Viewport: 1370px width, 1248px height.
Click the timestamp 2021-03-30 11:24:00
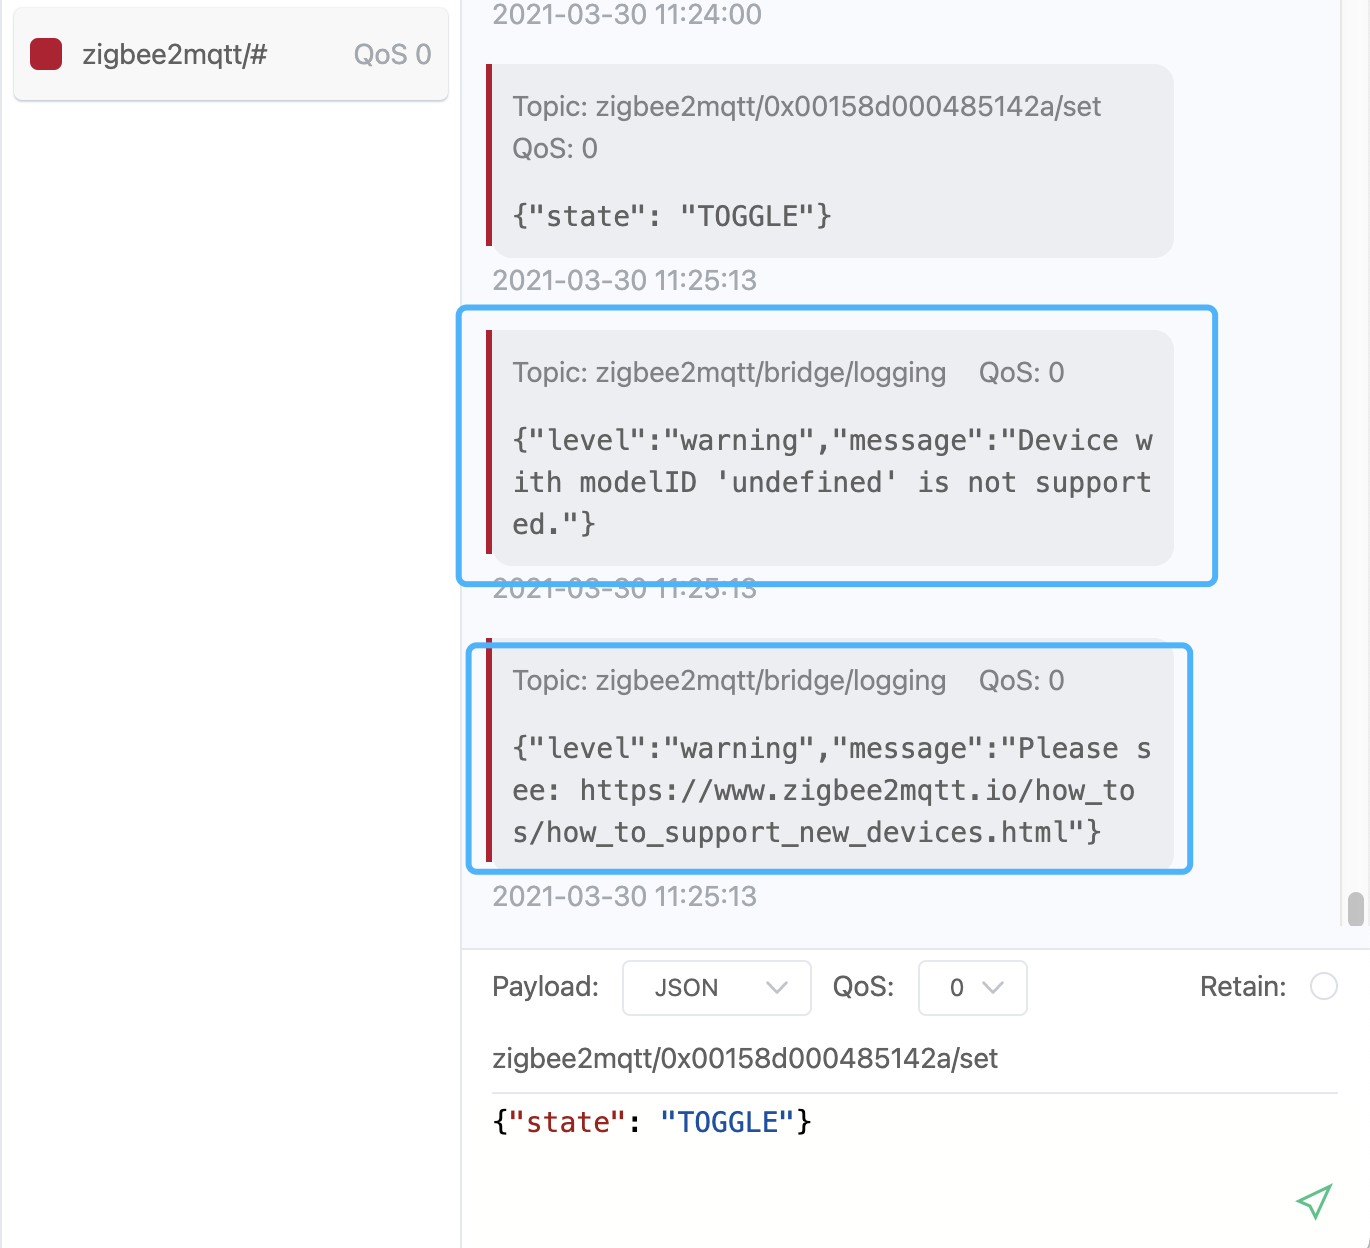click(x=627, y=14)
